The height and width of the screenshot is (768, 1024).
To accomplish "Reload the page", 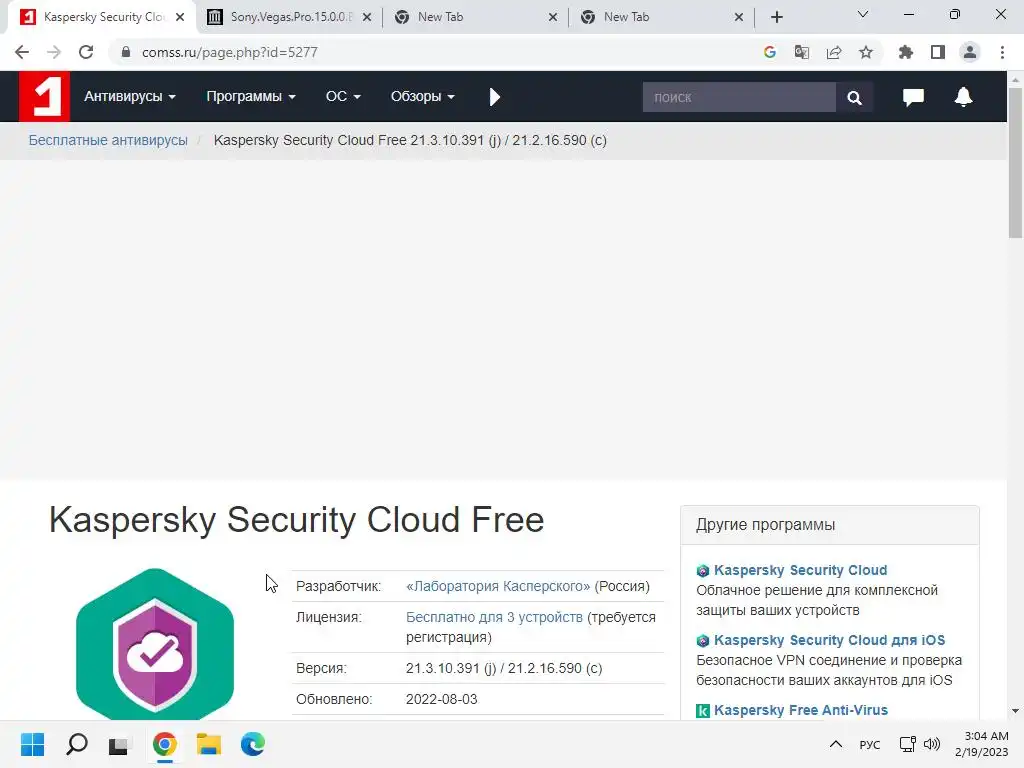I will [x=86, y=52].
